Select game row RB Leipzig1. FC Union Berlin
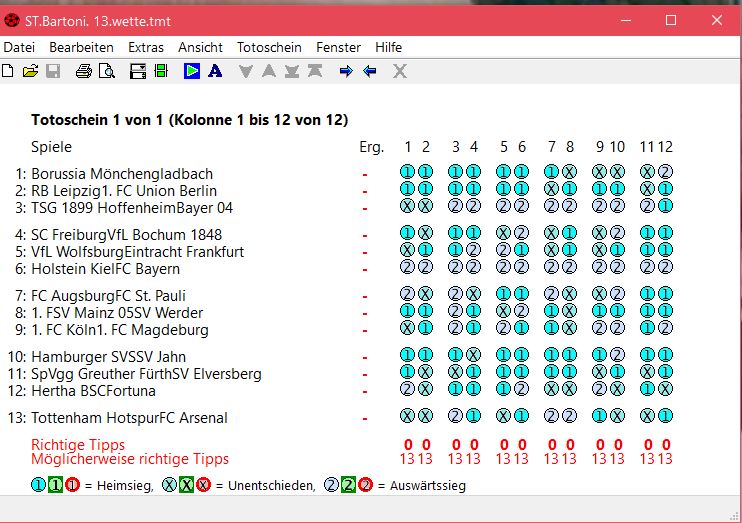 point(124,191)
